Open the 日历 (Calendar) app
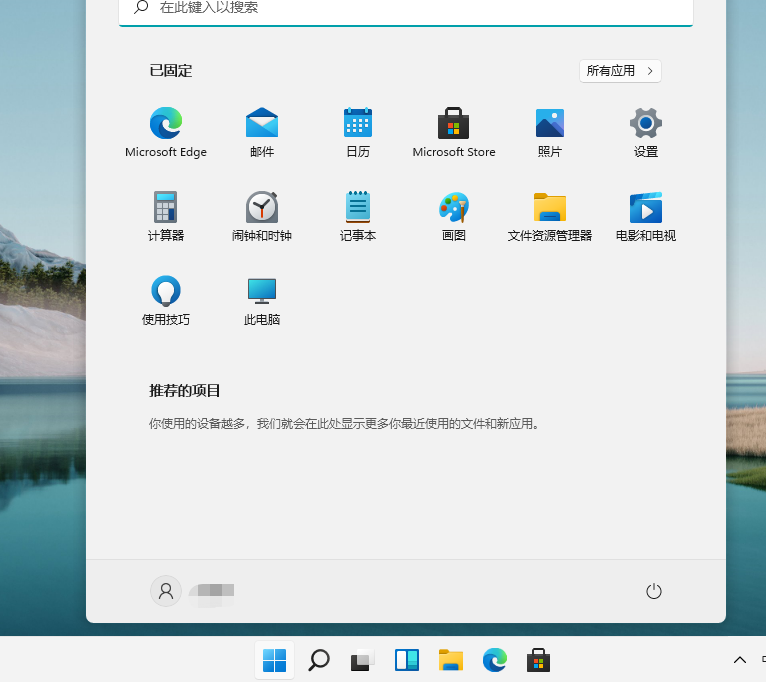This screenshot has height=682, width=766. click(358, 124)
